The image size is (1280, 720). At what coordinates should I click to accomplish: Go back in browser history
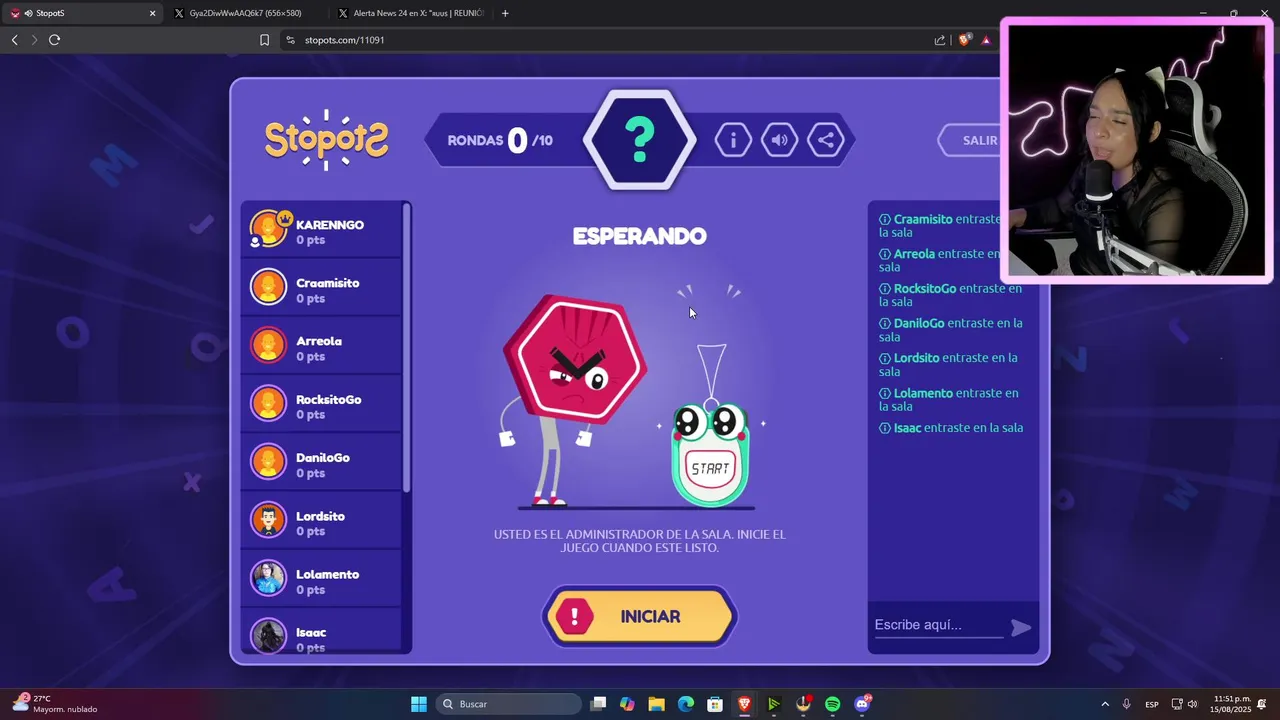[14, 40]
